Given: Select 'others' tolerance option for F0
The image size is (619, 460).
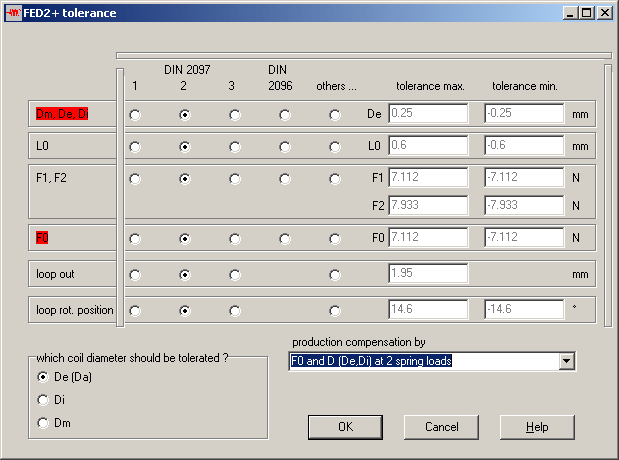Looking at the screenshot, I should coord(335,239).
